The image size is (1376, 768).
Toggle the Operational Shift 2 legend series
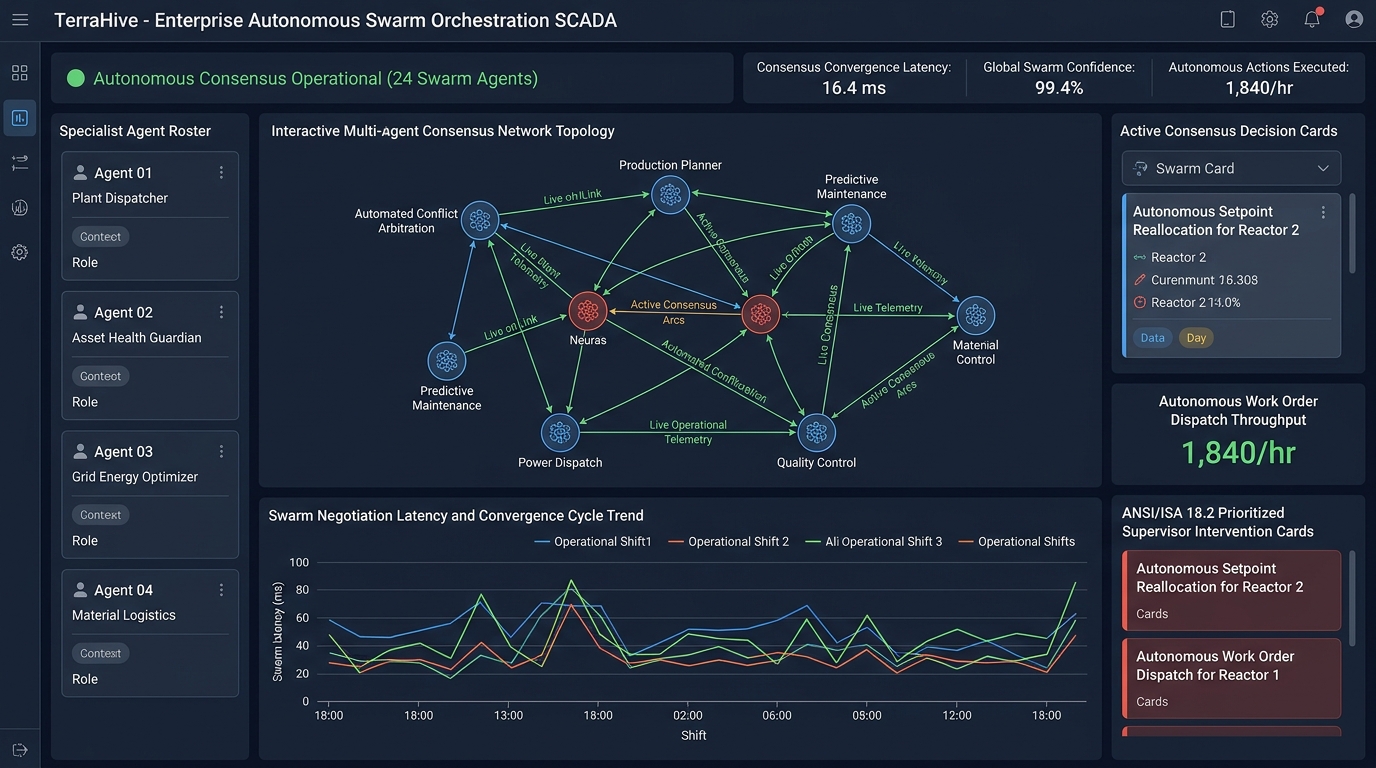point(728,542)
